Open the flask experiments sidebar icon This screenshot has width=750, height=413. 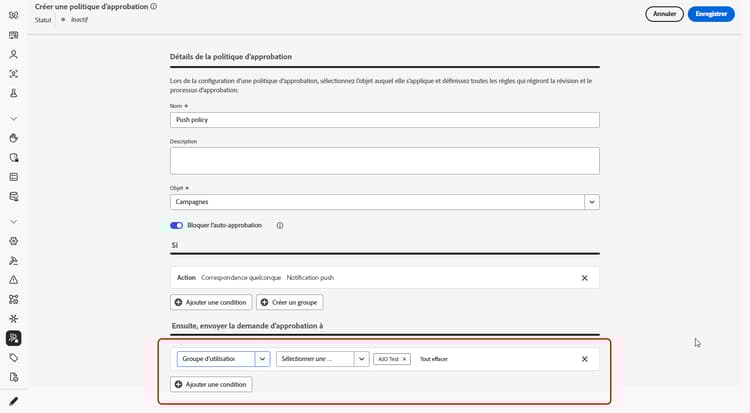(13, 93)
